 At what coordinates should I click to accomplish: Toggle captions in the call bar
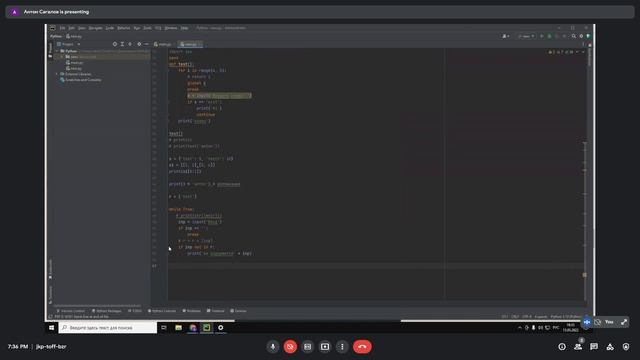[308, 347]
